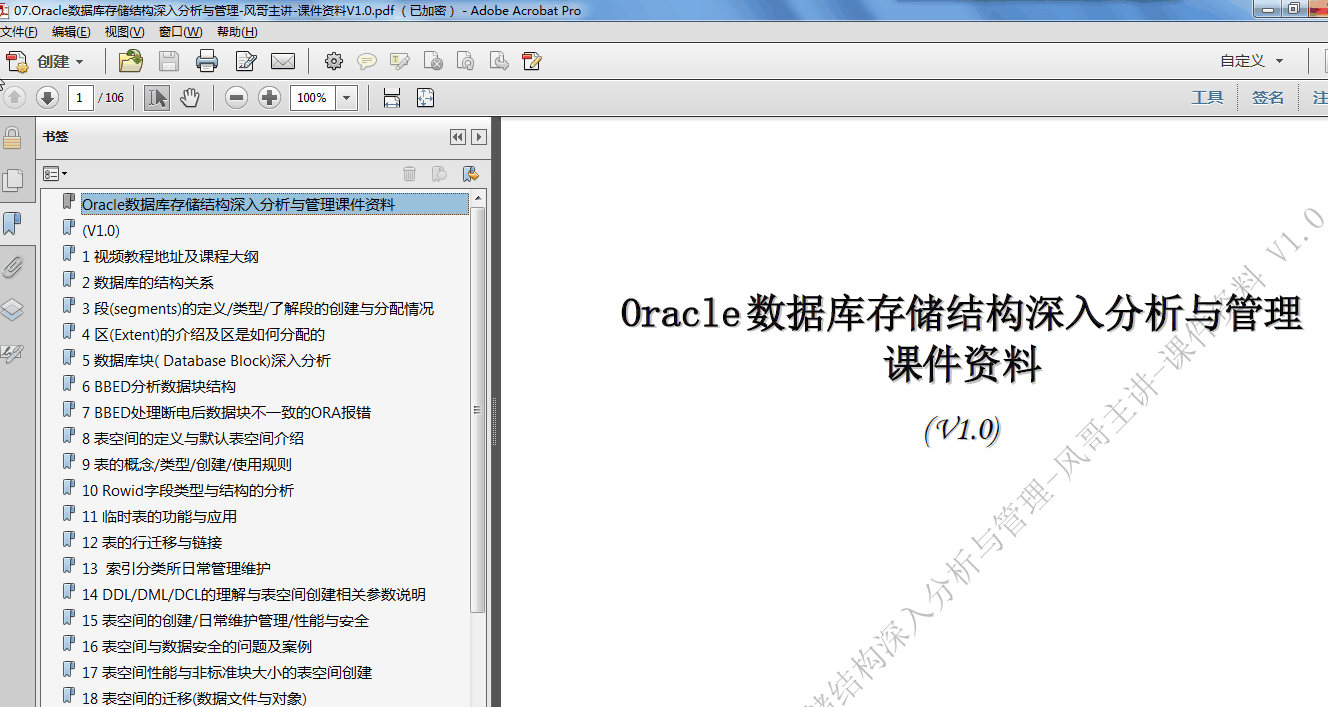
Task: Open the settings gear icon in toolbar
Action: [334, 61]
